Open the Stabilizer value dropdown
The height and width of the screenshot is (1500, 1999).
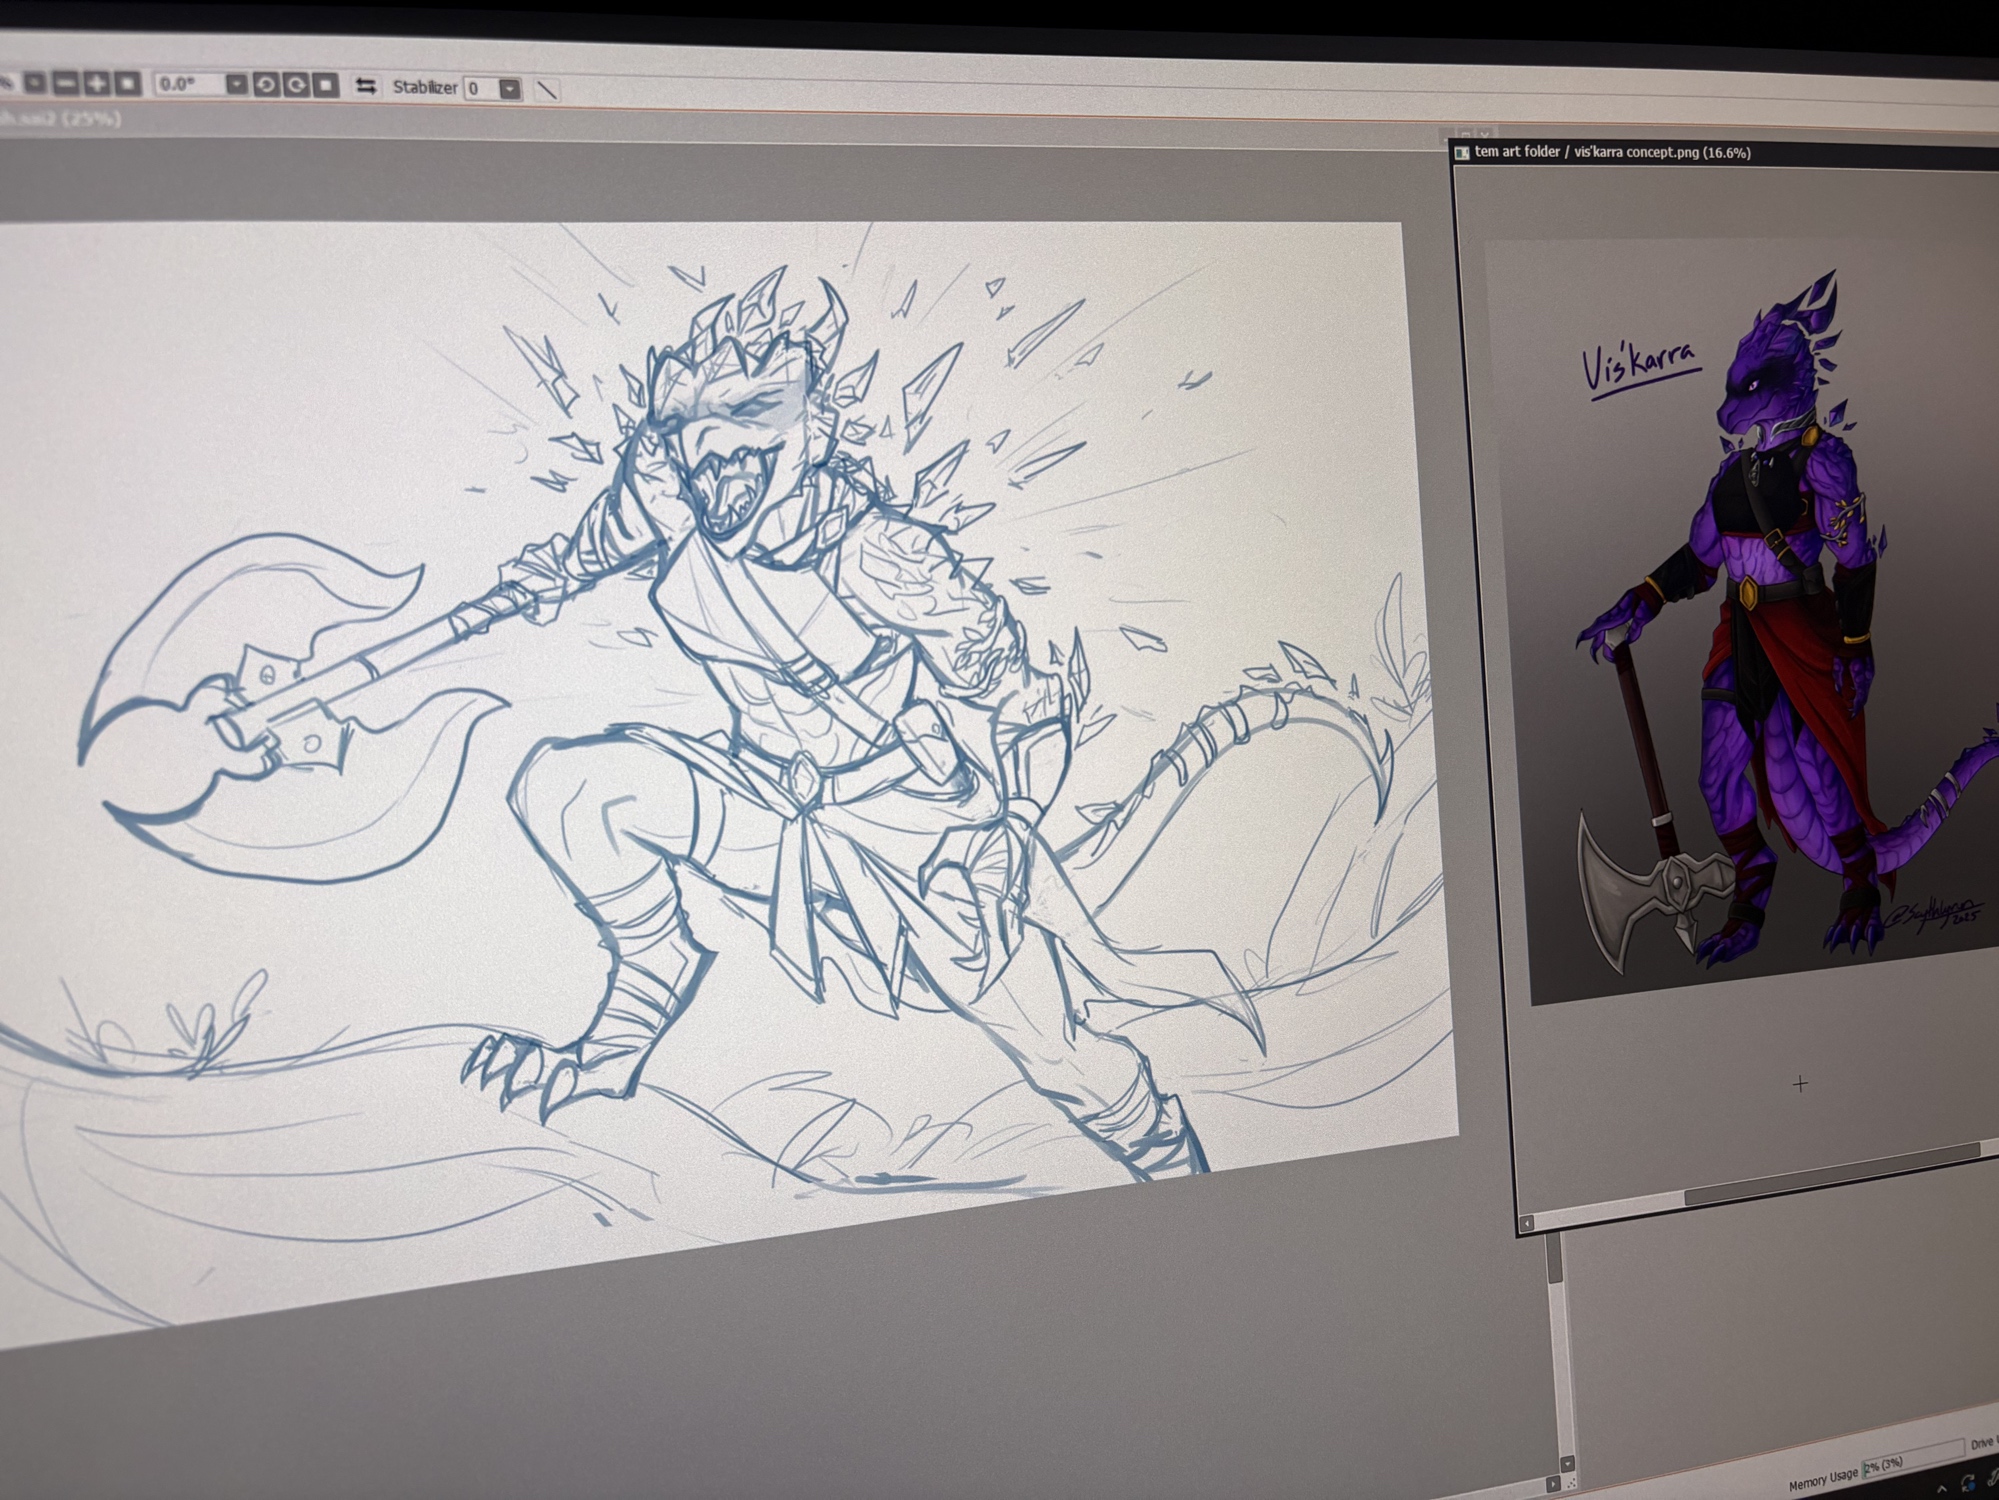click(510, 89)
